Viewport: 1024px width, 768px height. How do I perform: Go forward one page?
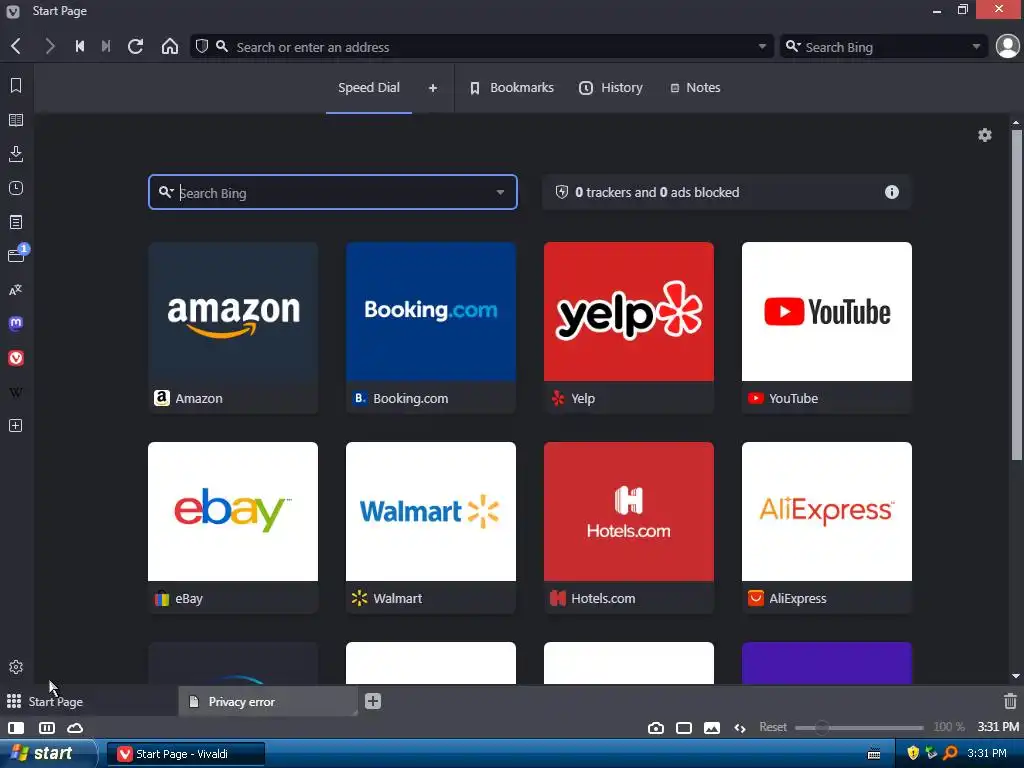tap(49, 46)
